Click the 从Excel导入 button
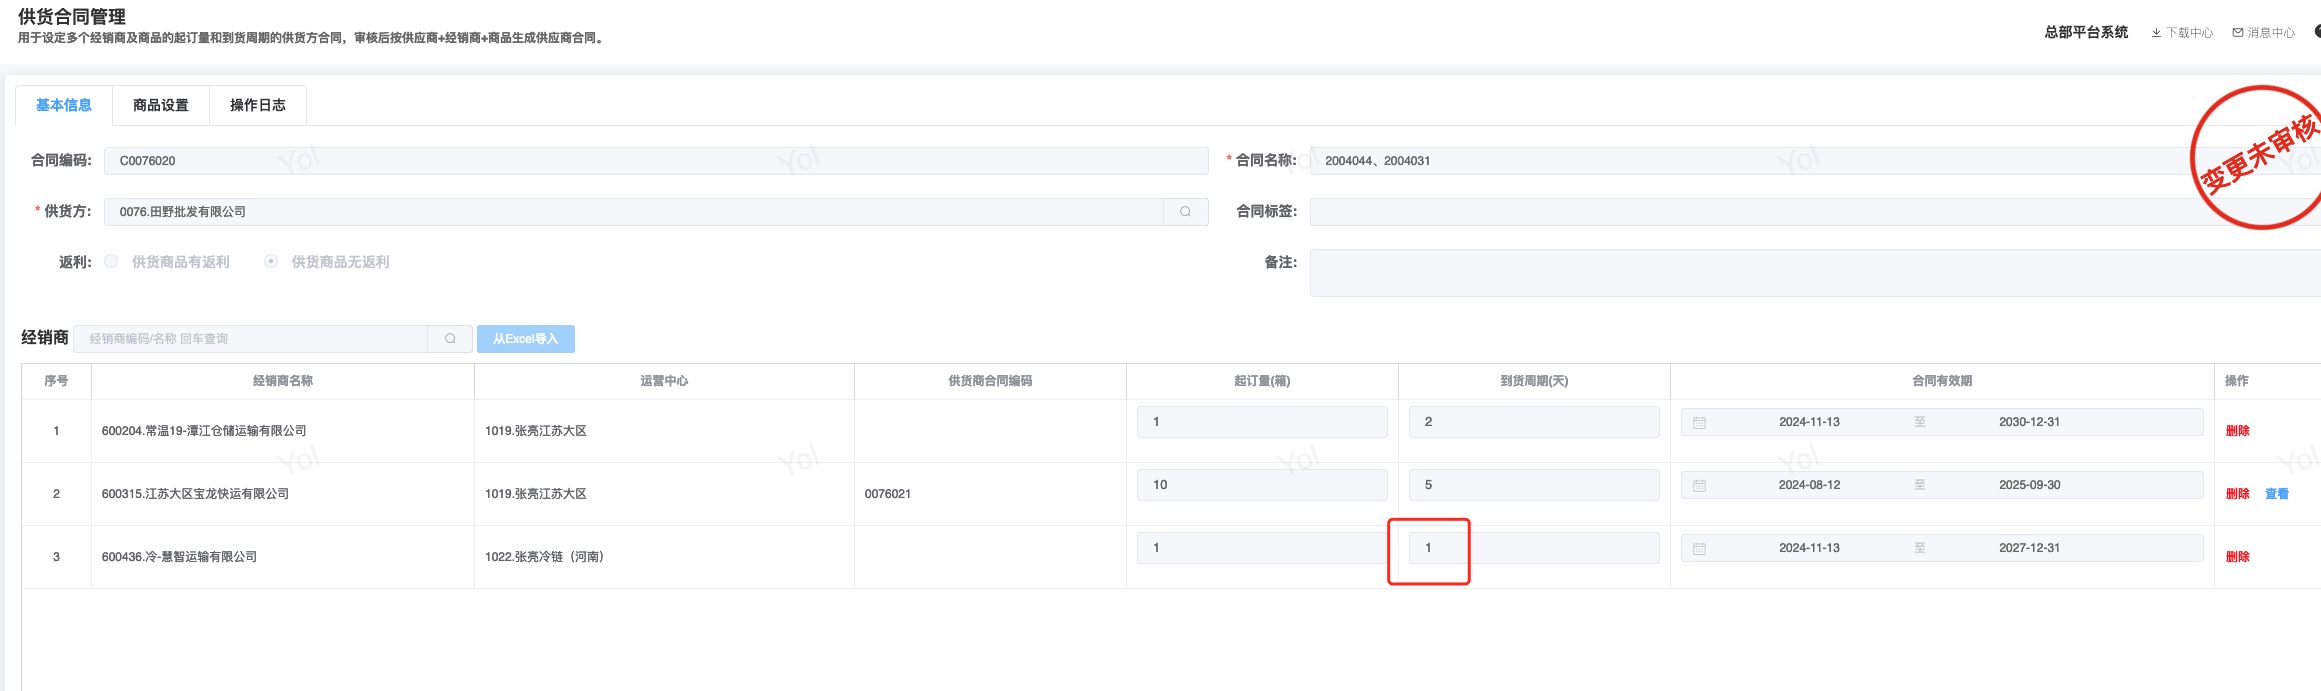Viewport: 2321px width, 691px height. pos(526,339)
